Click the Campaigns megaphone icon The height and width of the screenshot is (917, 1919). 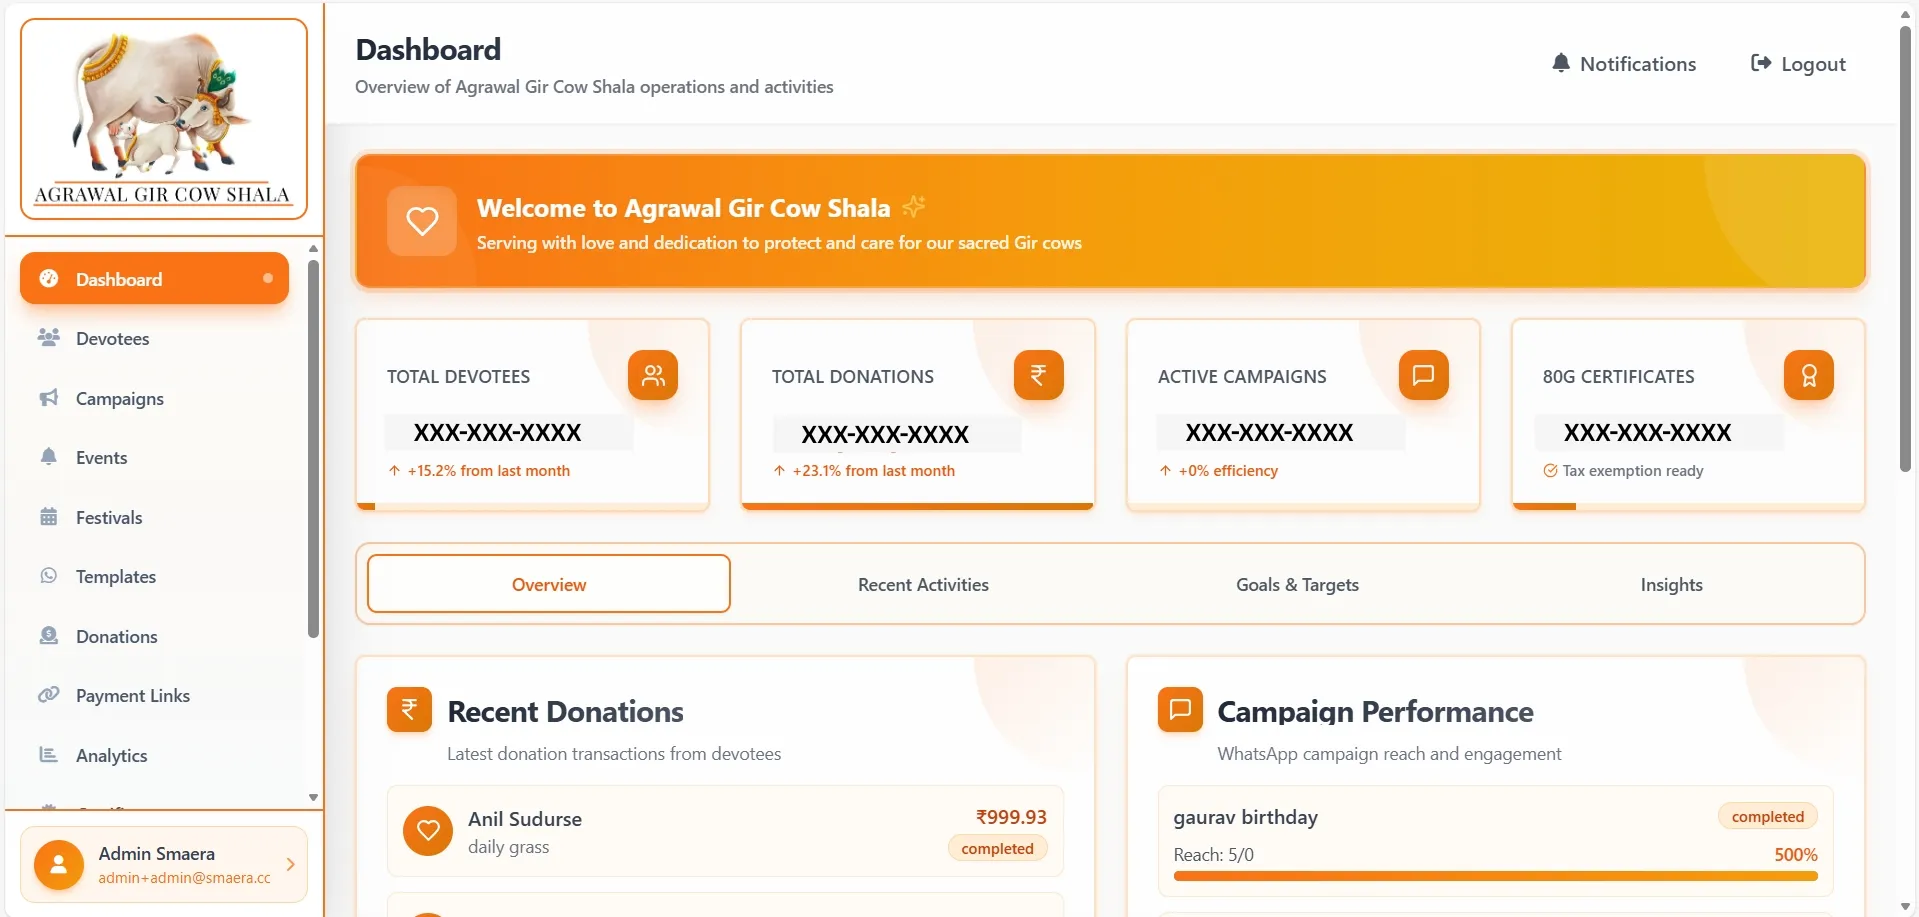click(x=48, y=398)
